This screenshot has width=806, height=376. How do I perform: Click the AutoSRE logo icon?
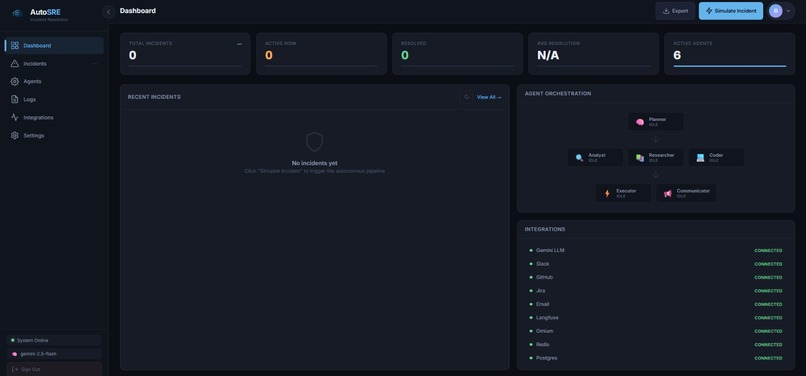(17, 13)
